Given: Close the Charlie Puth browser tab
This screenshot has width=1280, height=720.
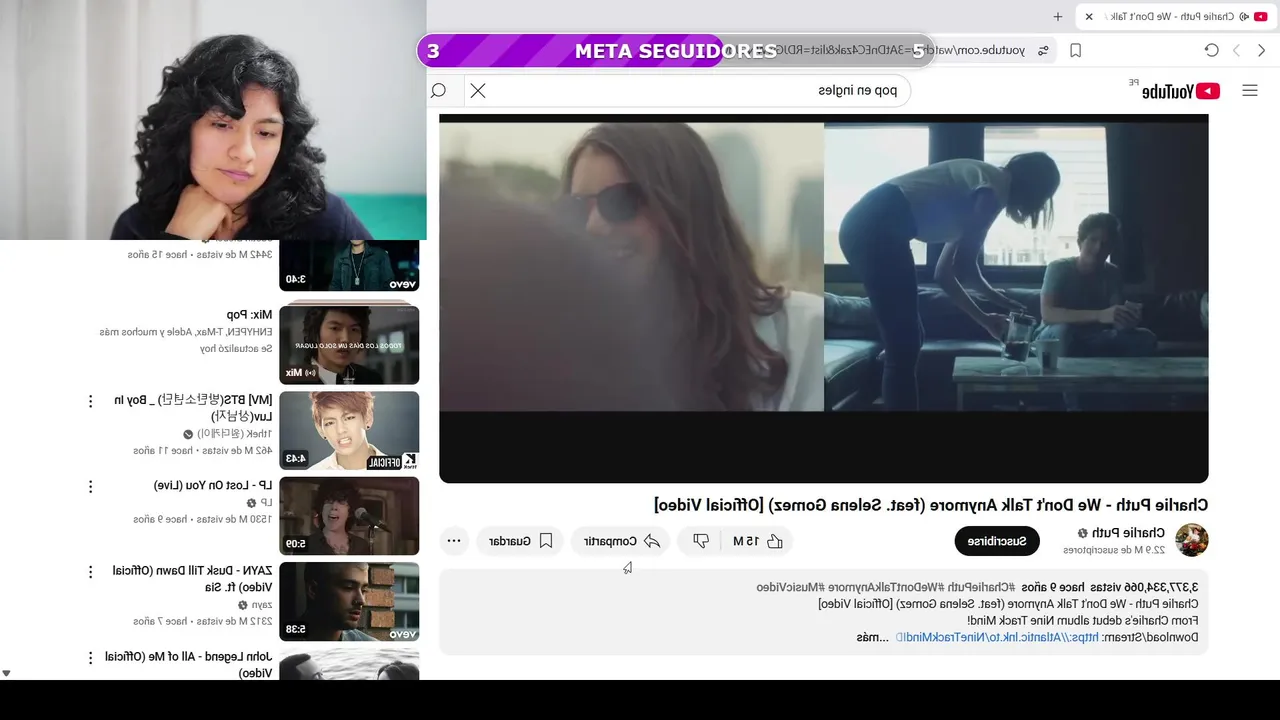Looking at the screenshot, I should (1089, 17).
